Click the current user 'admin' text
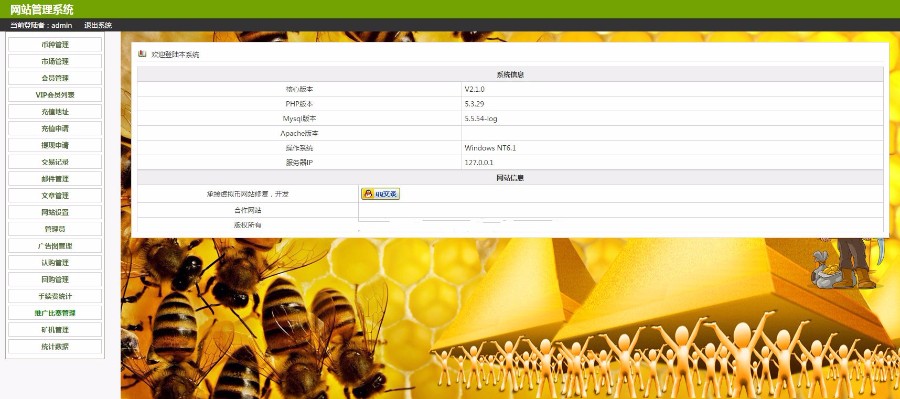The height and width of the screenshot is (399, 900). pos(62,25)
